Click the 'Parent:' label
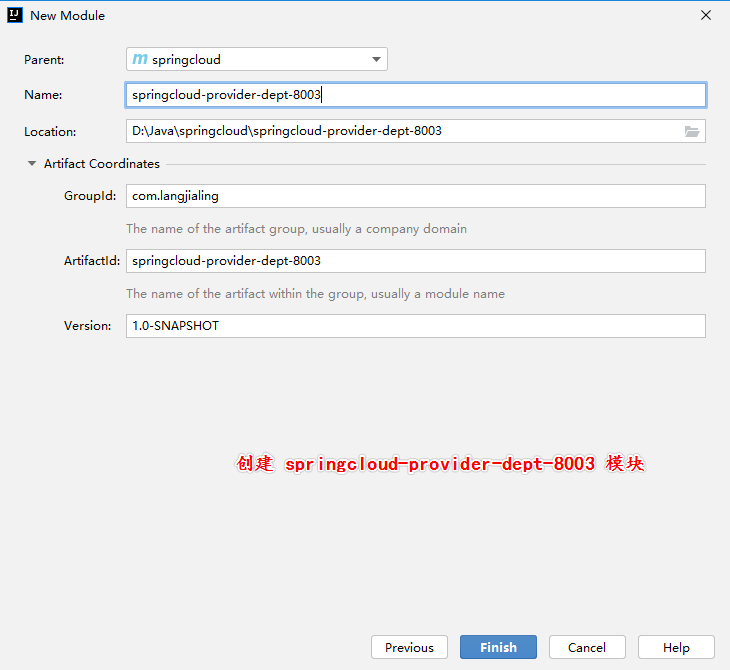The height and width of the screenshot is (670, 730). pyautogui.click(x=44, y=60)
